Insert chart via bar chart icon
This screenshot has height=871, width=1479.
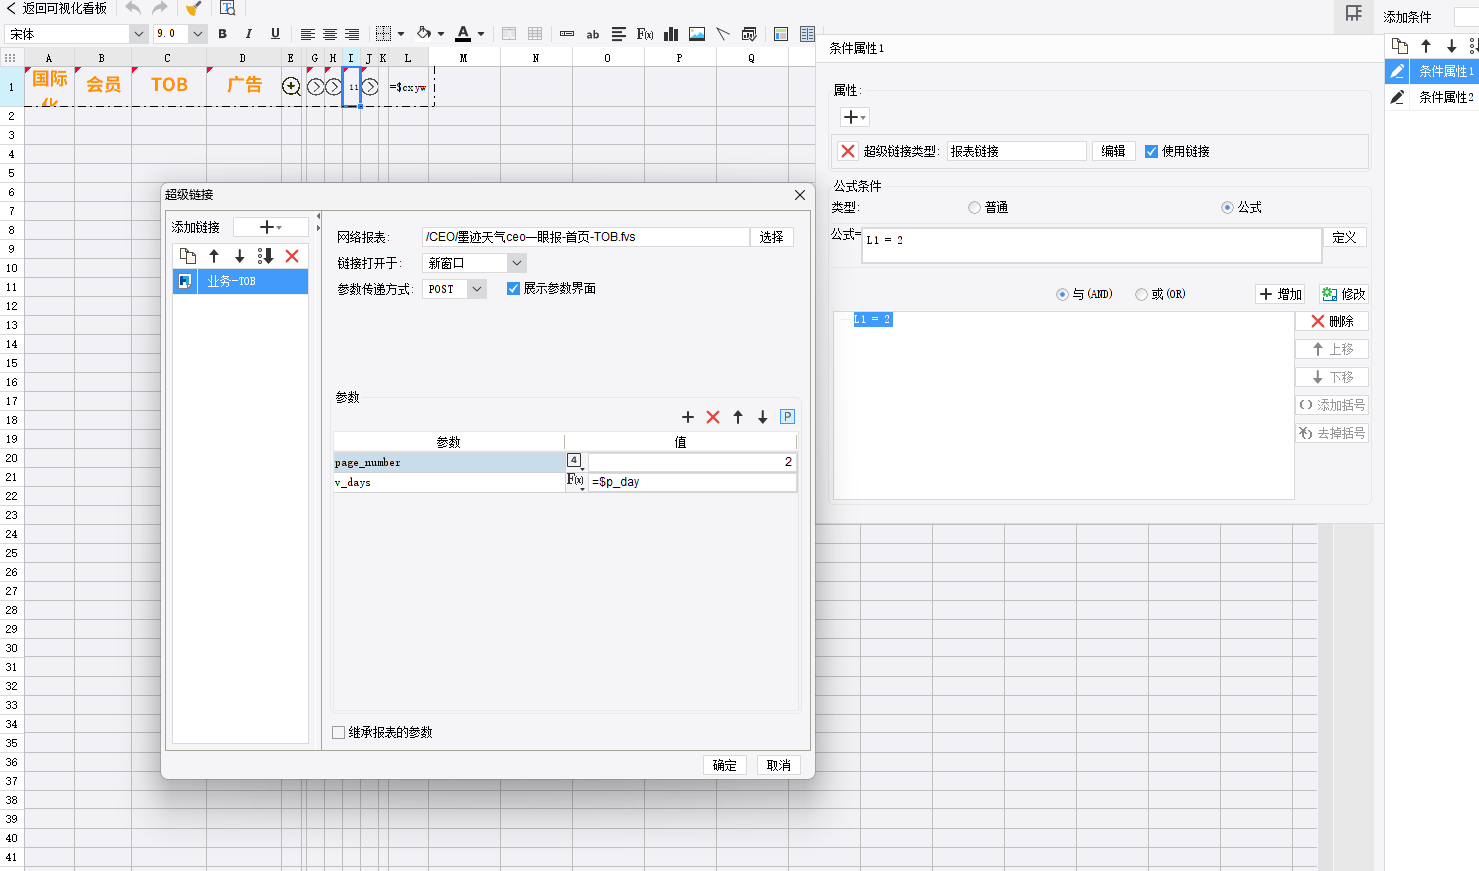[x=671, y=34]
